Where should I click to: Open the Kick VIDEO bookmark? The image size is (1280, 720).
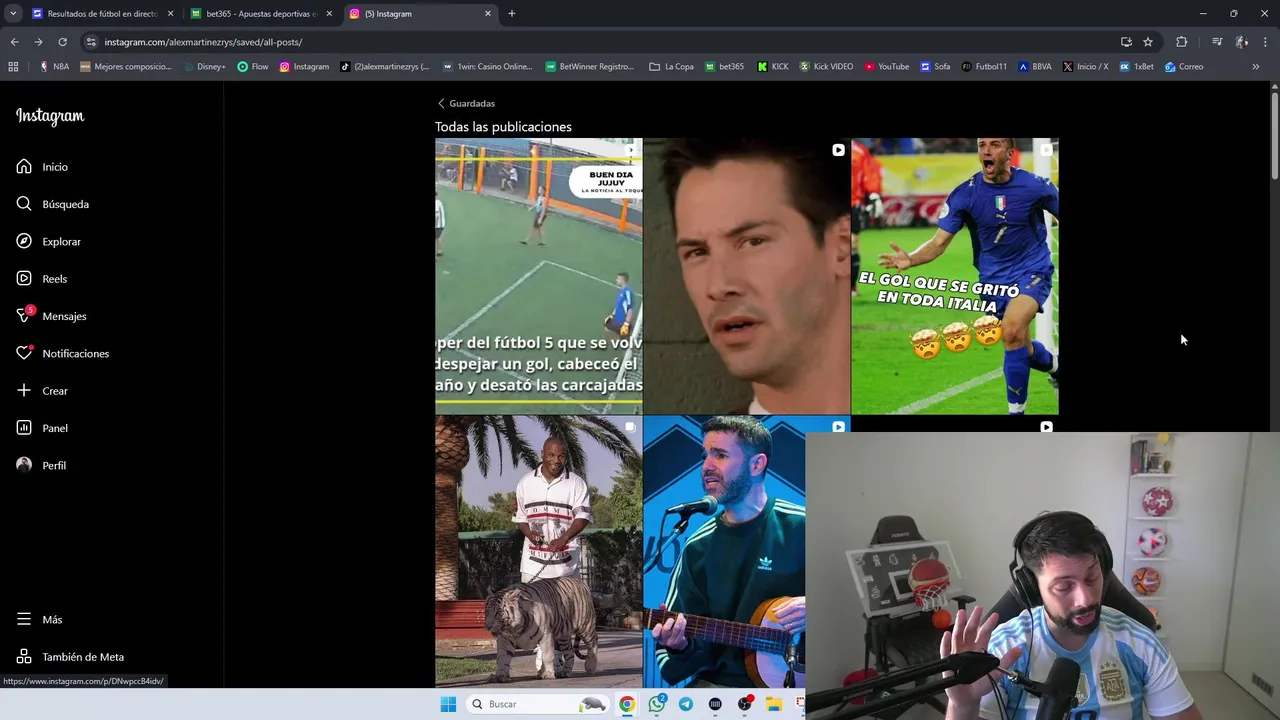point(826,67)
